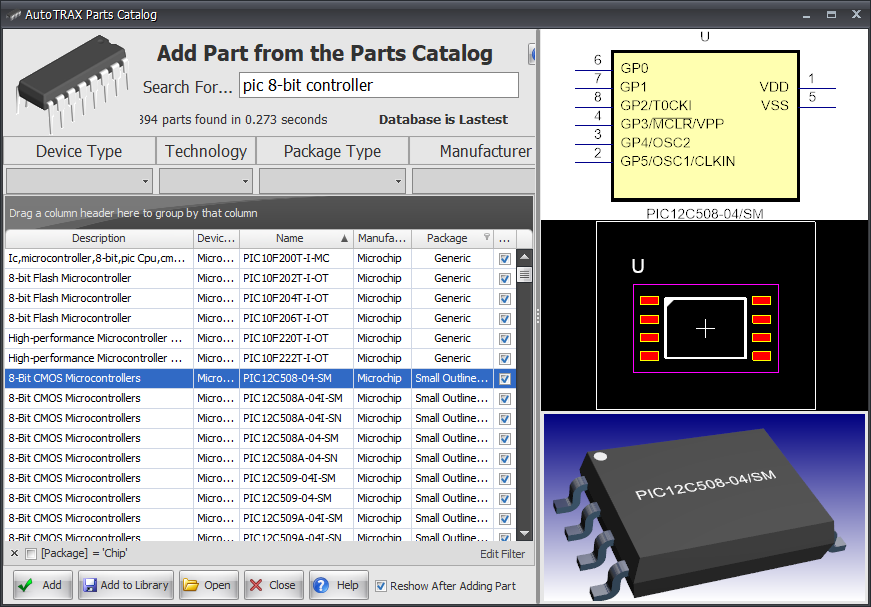The width and height of the screenshot is (871, 607).
Task: Open the Technology dropdown
Action: (x=246, y=181)
